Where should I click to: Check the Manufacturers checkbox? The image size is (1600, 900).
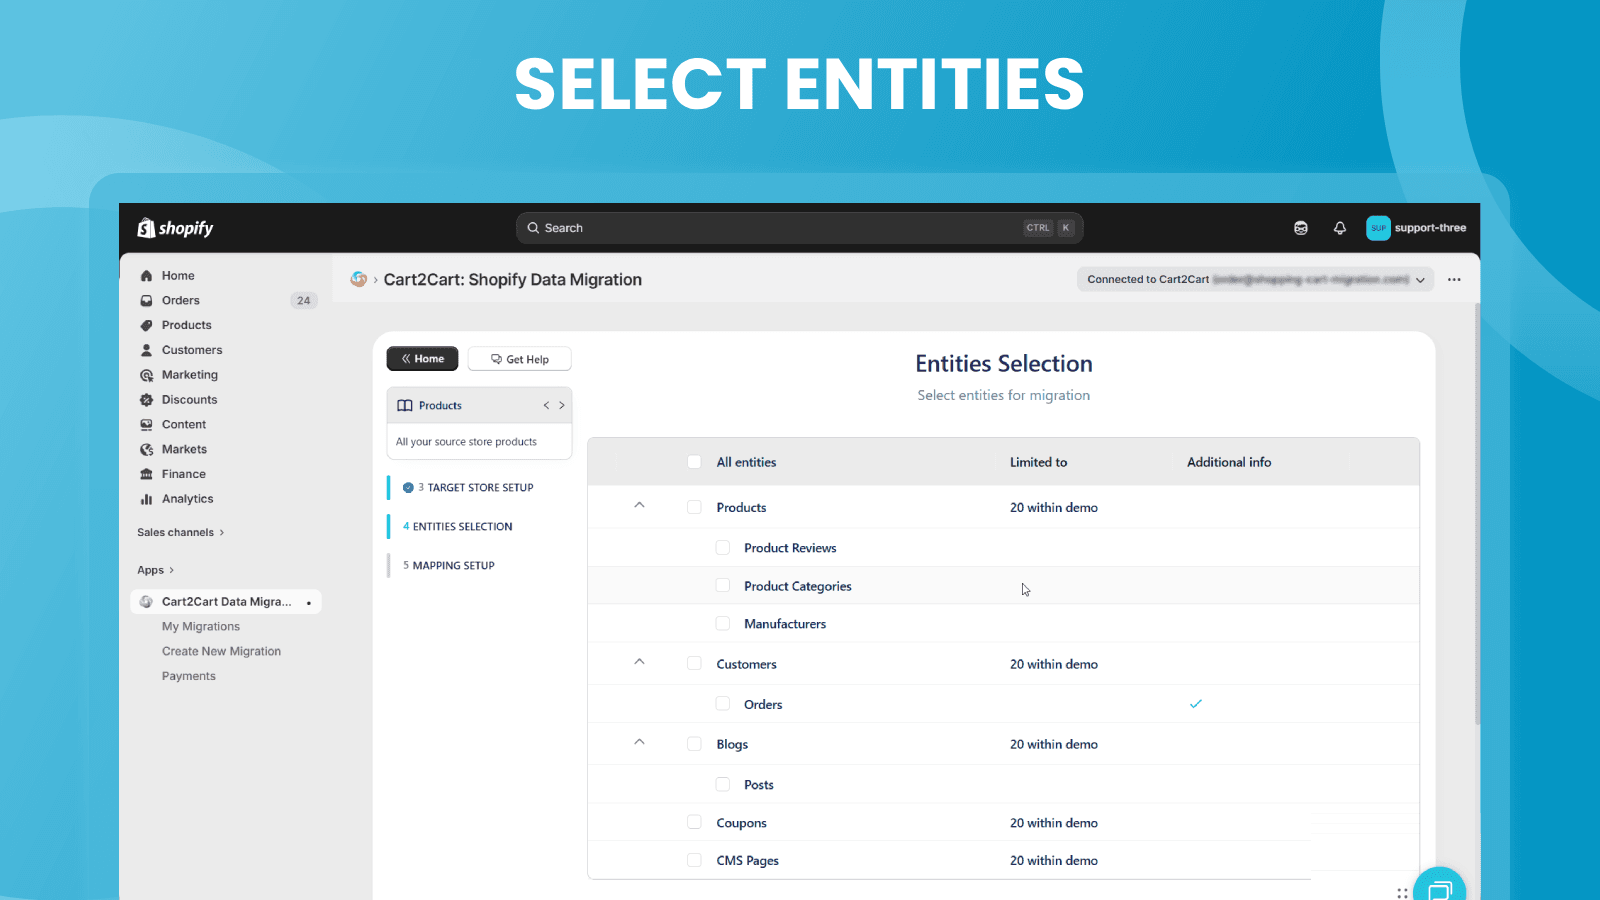pyautogui.click(x=723, y=623)
